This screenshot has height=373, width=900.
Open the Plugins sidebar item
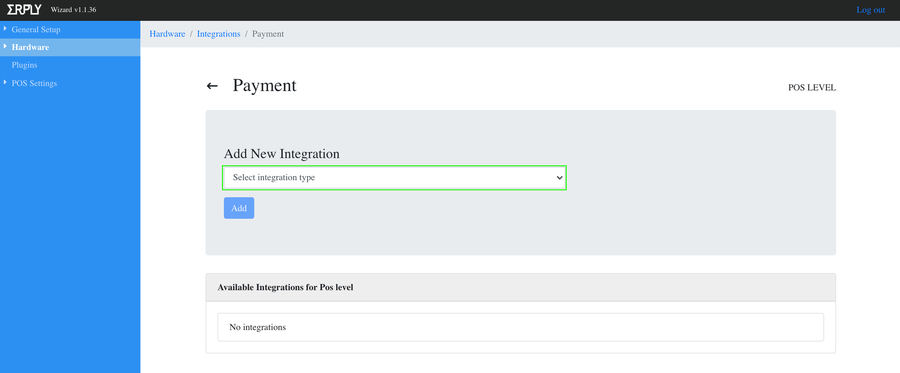[x=24, y=65]
